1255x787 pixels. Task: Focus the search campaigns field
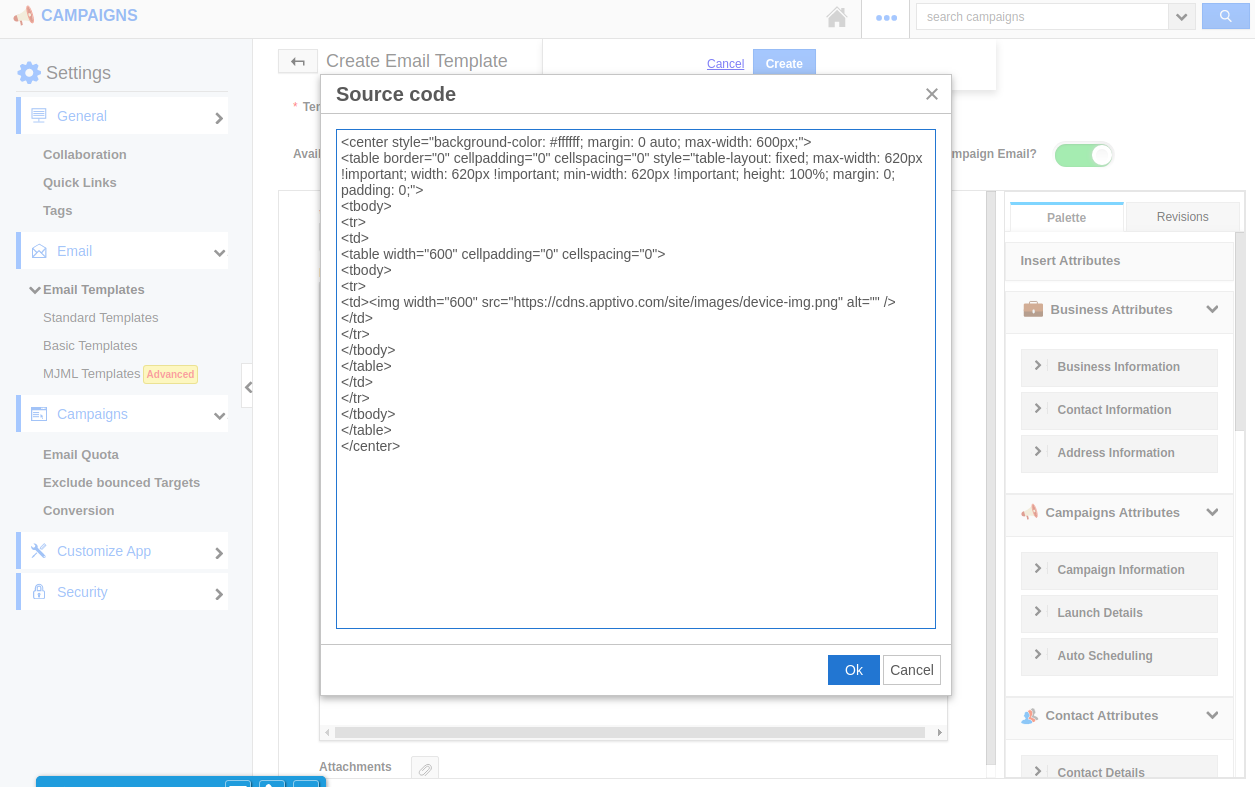click(x=1042, y=17)
